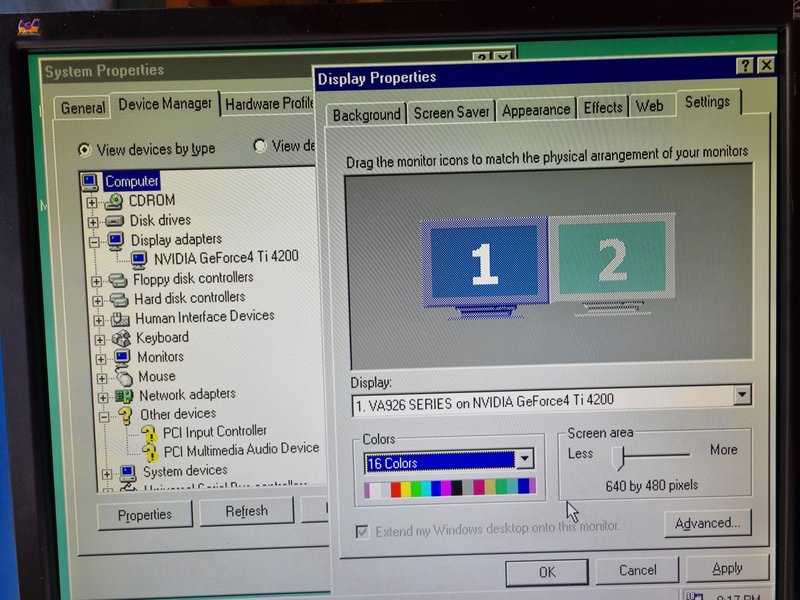Screen dimensions: 800x600
Task: Expand the System devices tree node
Action: click(106, 474)
